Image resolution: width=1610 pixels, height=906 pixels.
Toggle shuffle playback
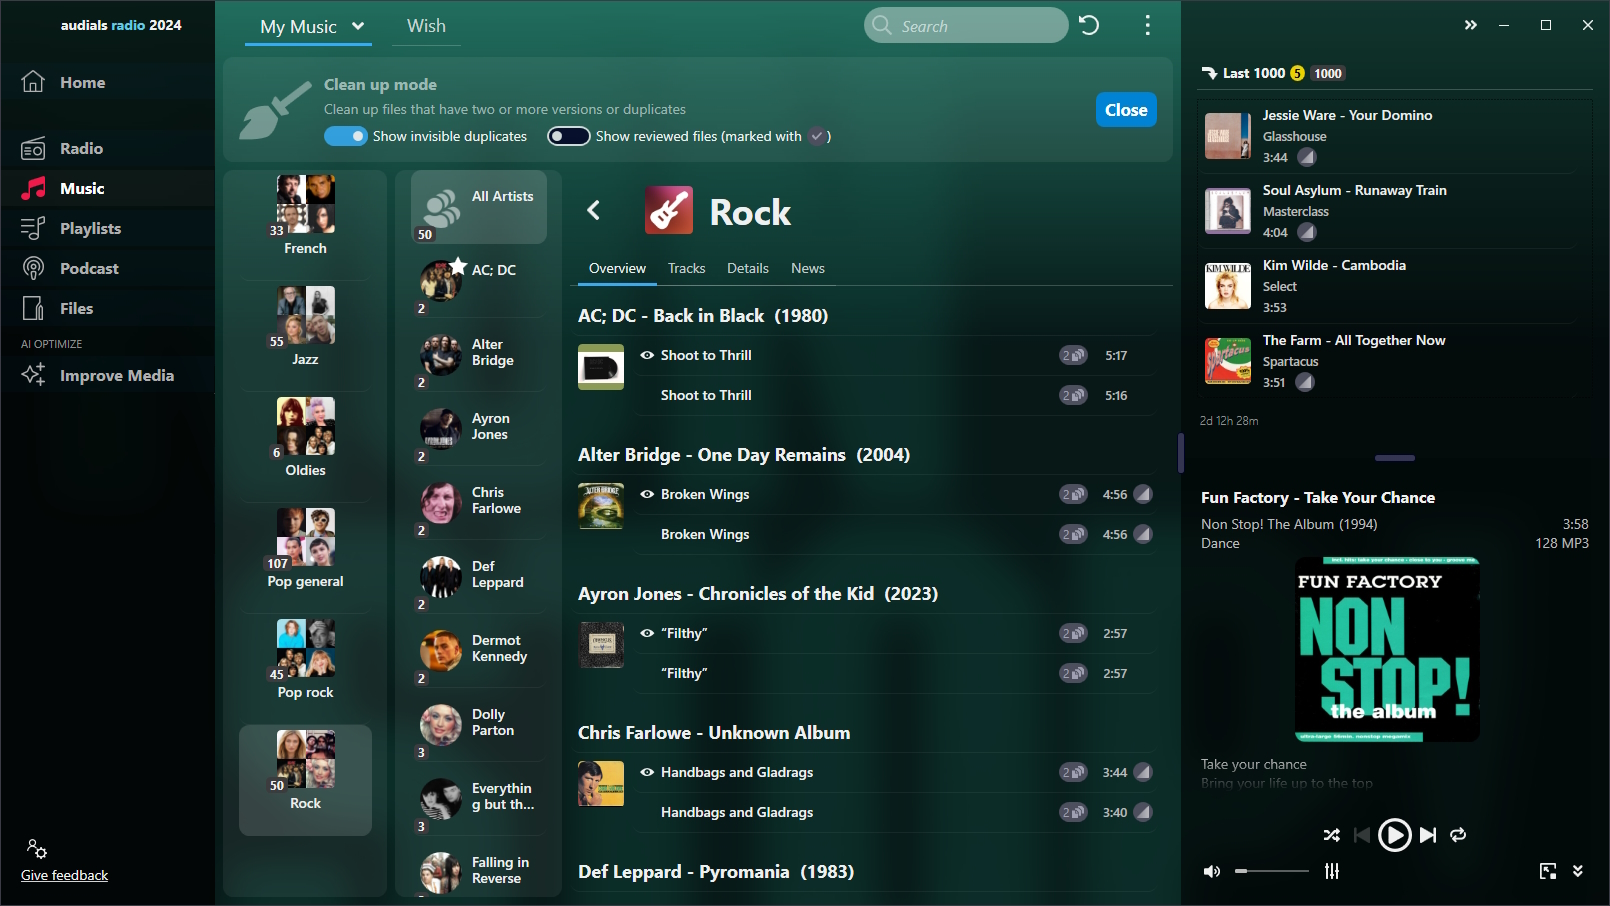pyautogui.click(x=1331, y=835)
